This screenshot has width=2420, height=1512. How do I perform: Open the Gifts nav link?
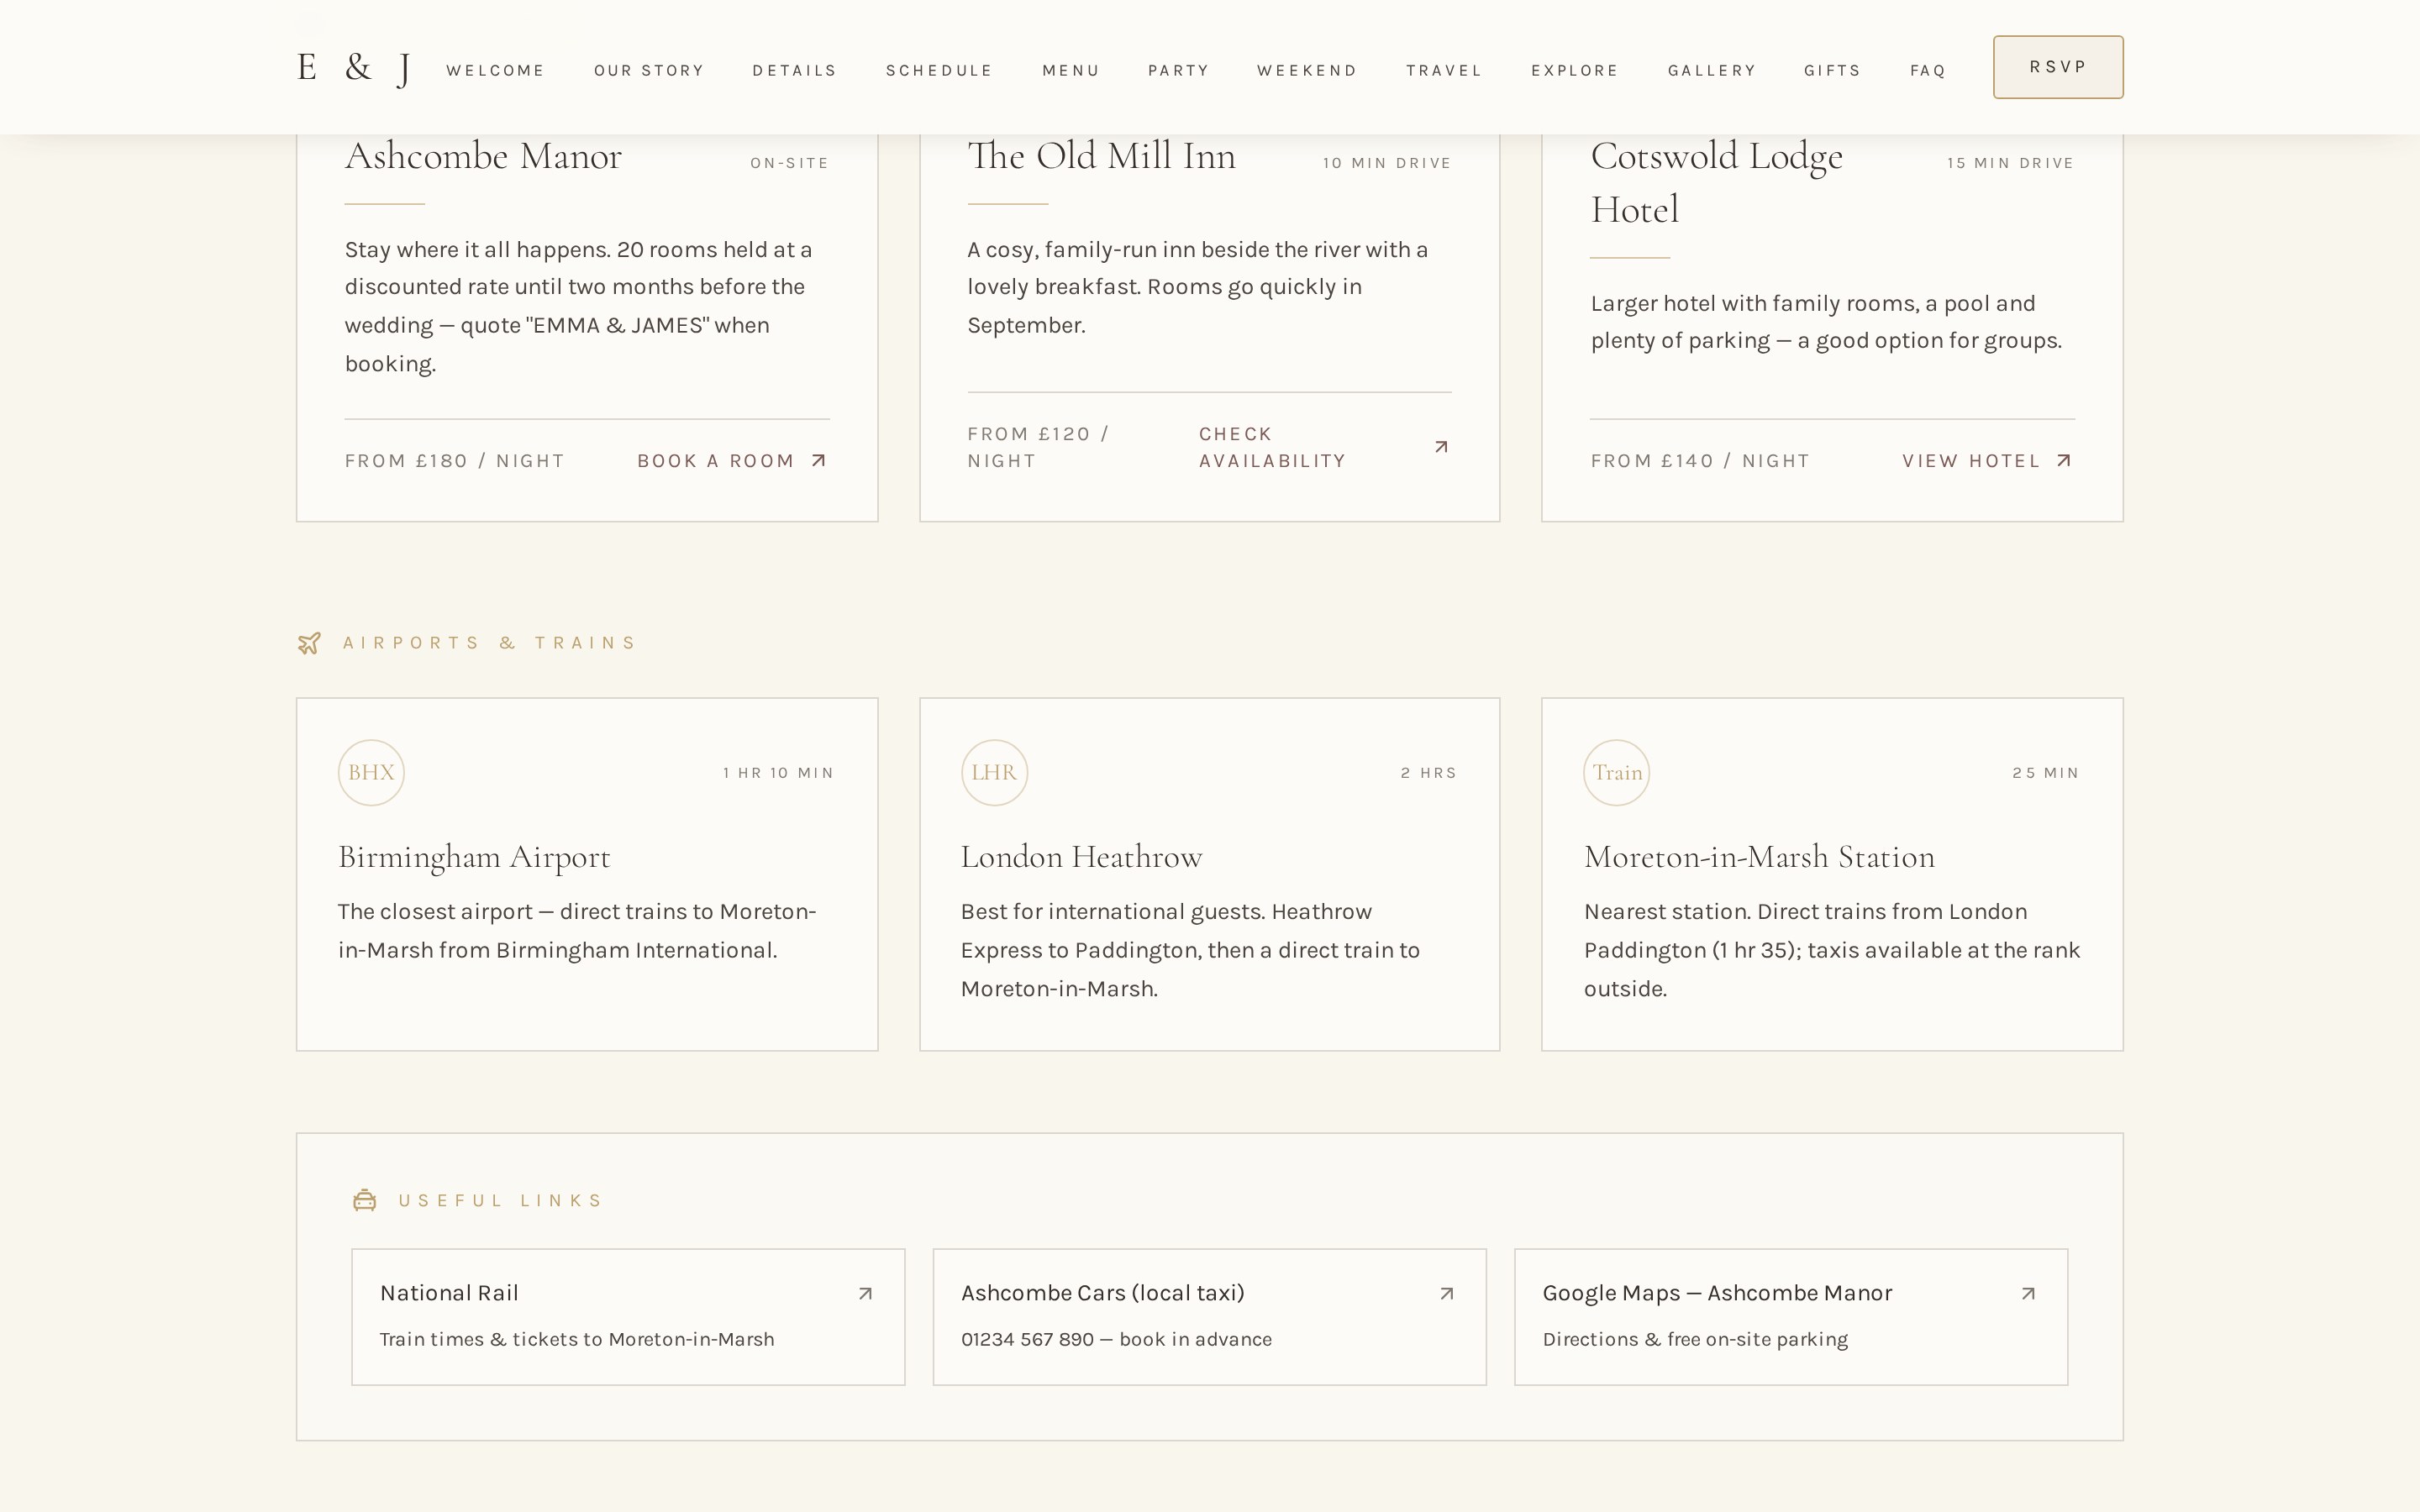coord(1832,70)
